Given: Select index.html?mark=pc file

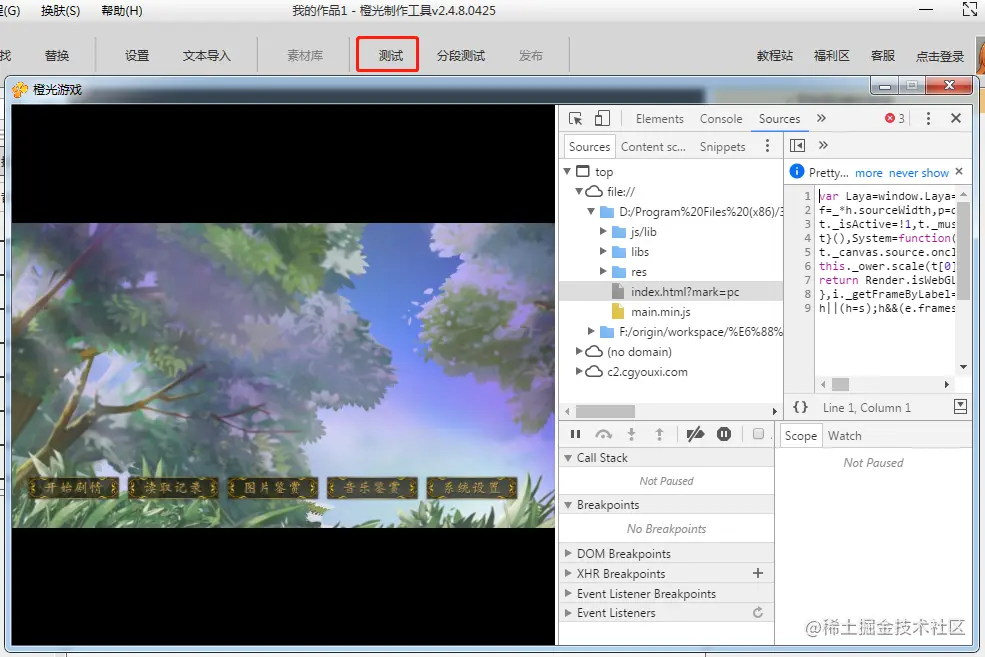Looking at the screenshot, I should point(670,291).
